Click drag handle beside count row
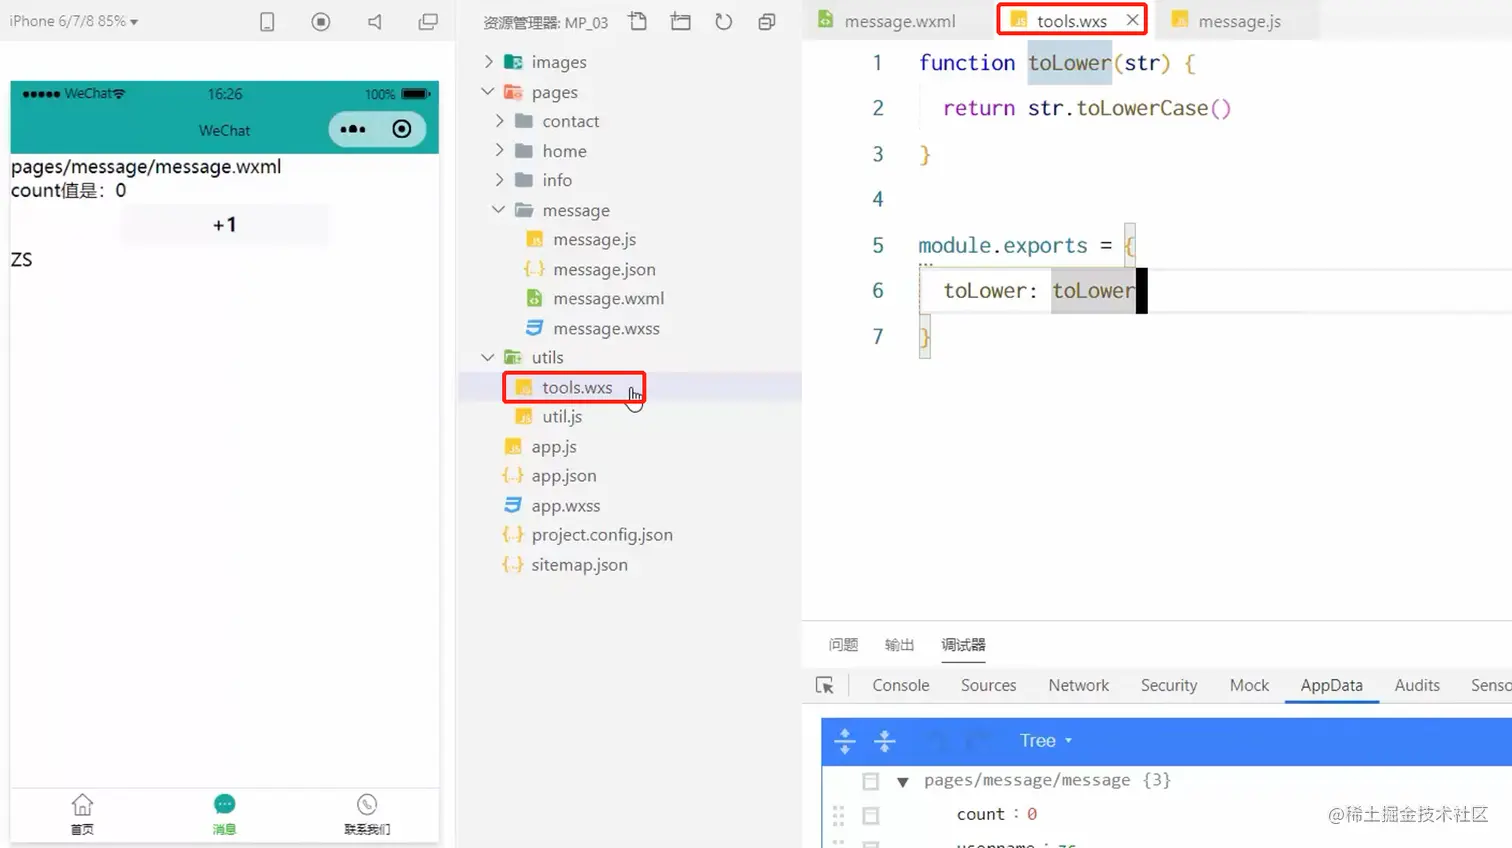Image resolution: width=1512 pixels, height=848 pixels. [838, 815]
